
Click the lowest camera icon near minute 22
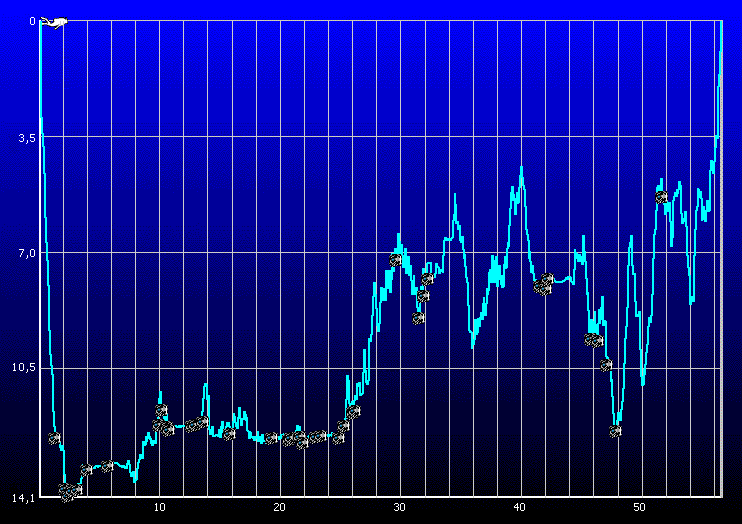coord(302,443)
